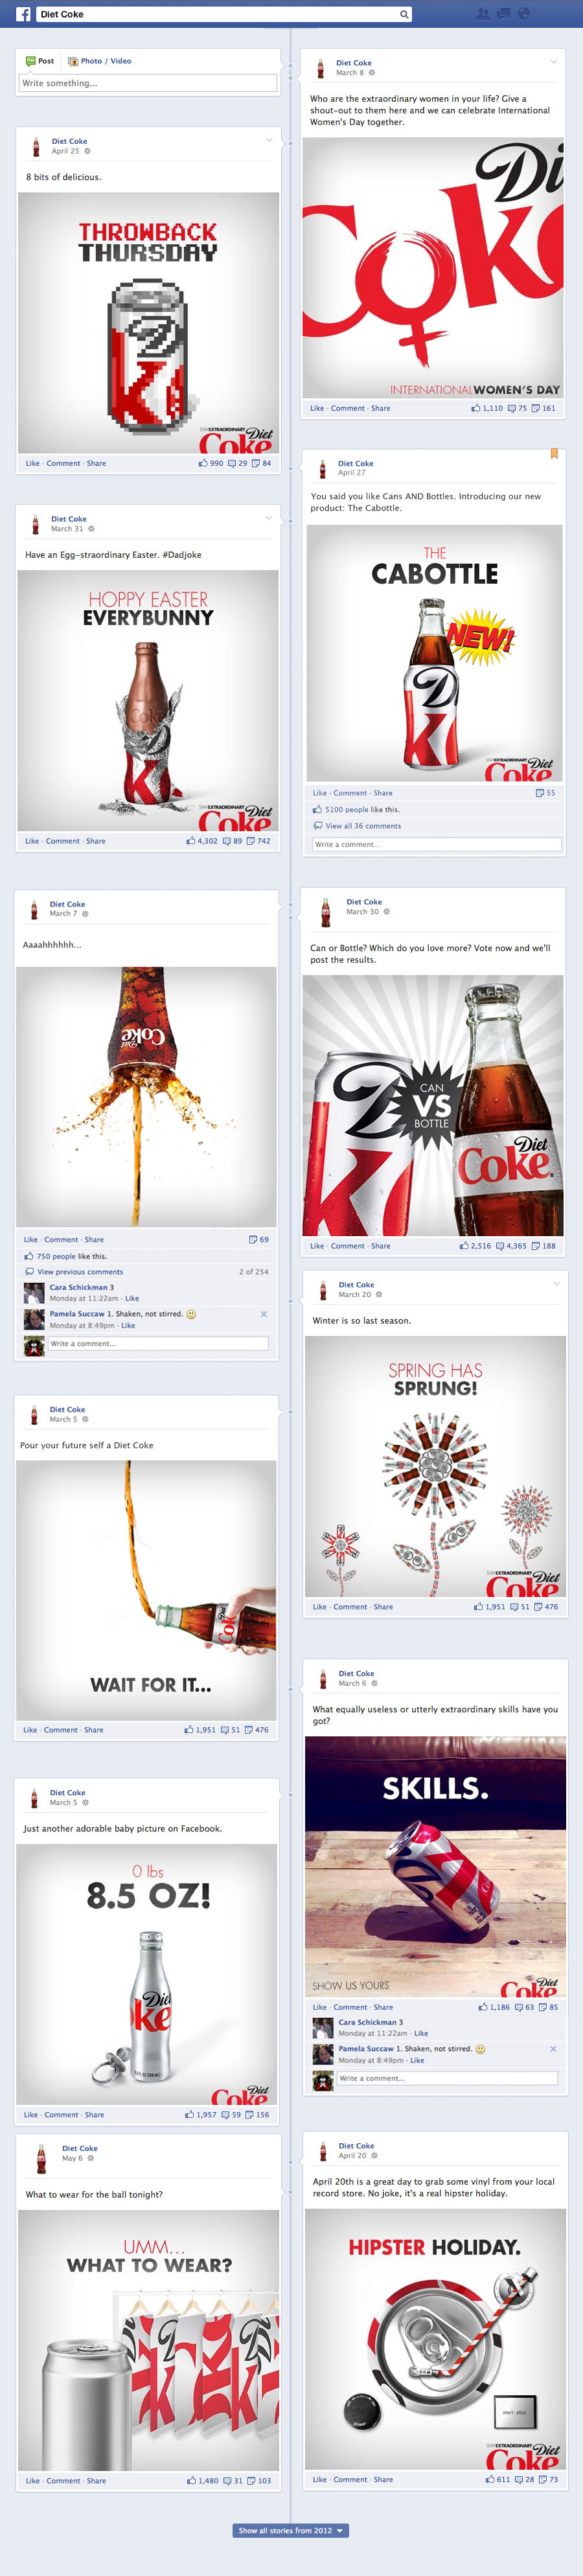This screenshot has height=2576, width=583.
Task: Open the Throwback Thursday can image
Action: 148,323
